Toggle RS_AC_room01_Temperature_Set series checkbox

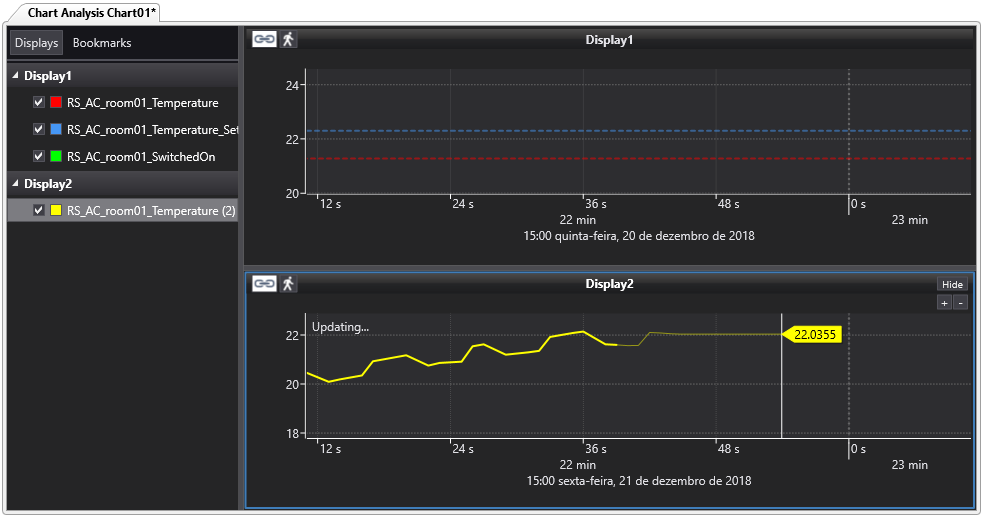(x=39, y=129)
